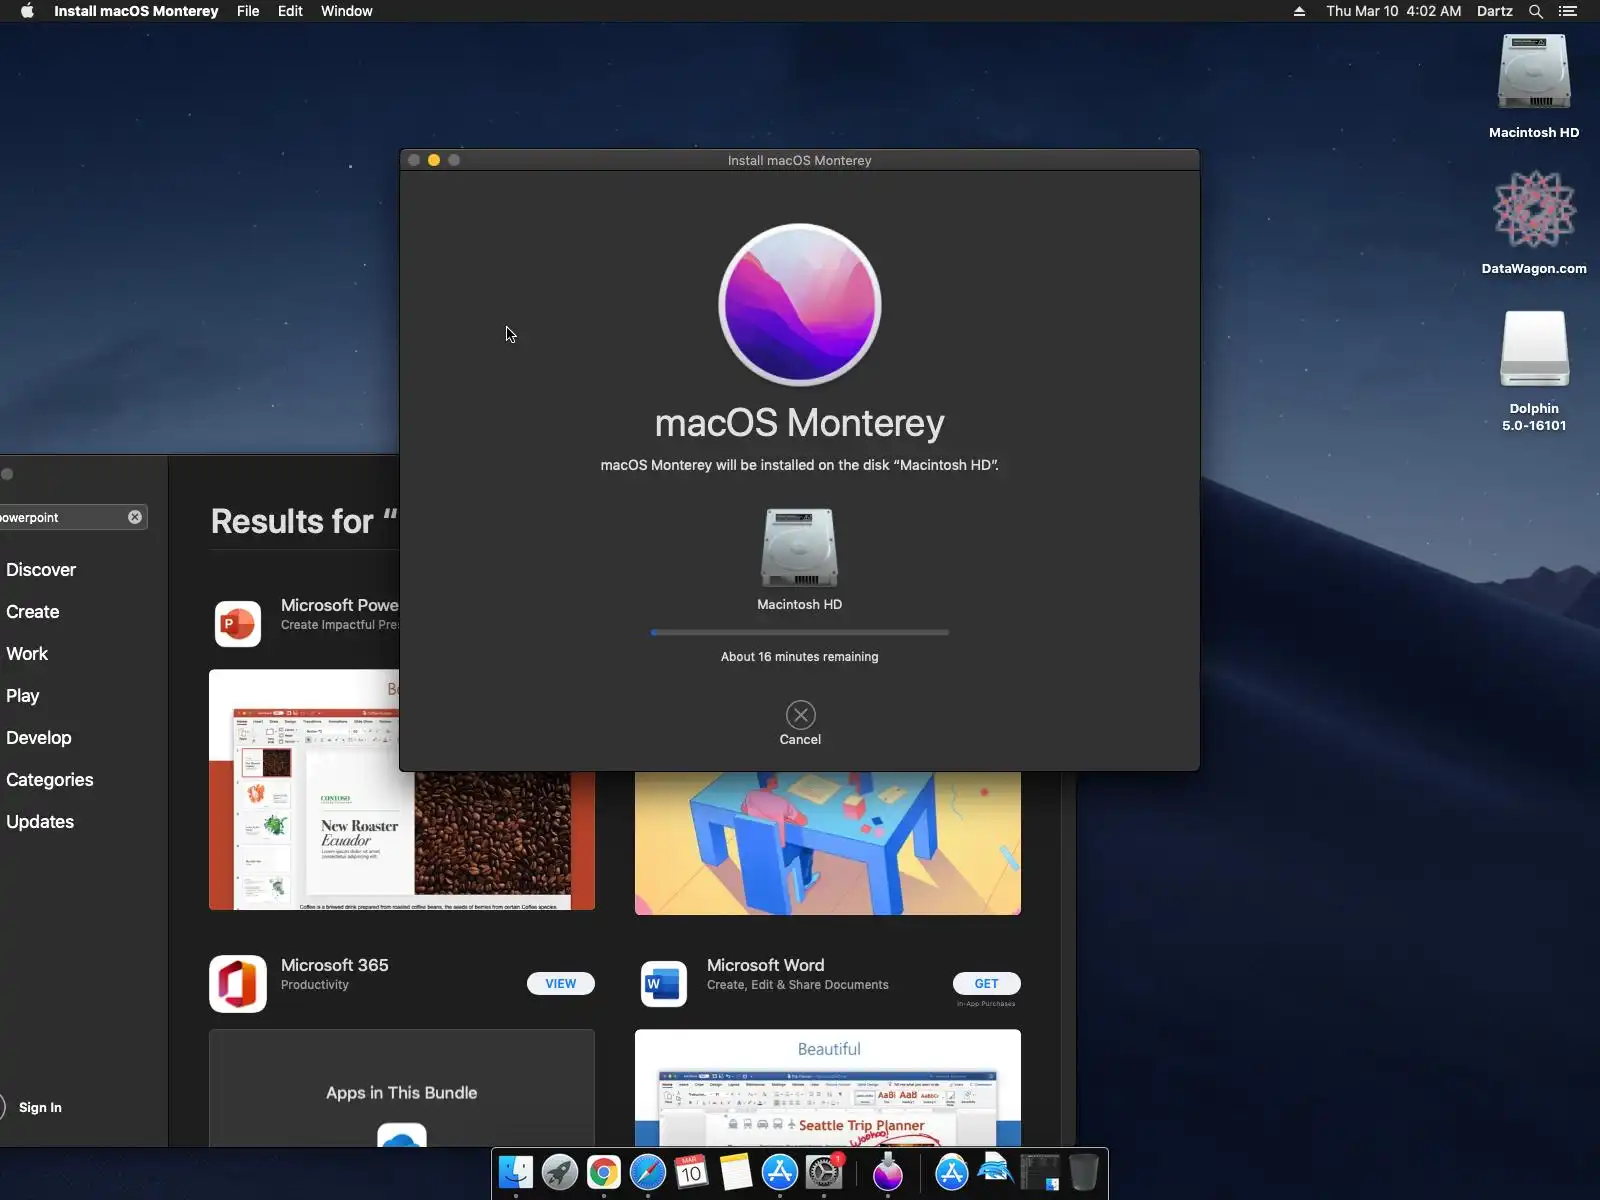Open the Microsoft 365 title link
1600x1200 pixels.
click(335, 965)
